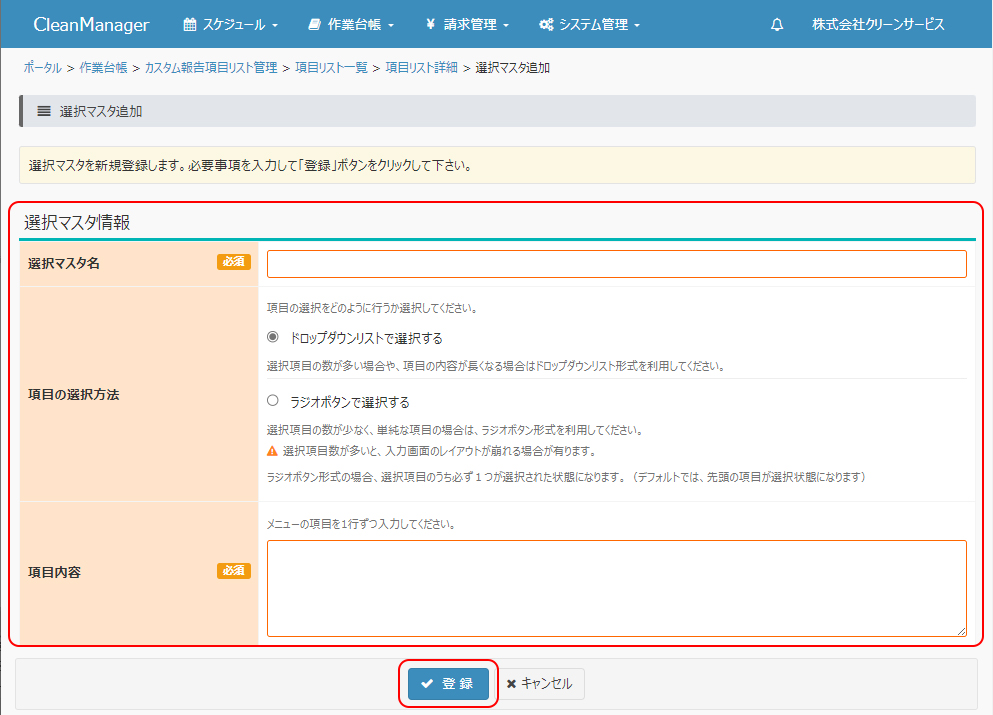
Task: Click the calendar icon beside スケジュール
Action: coord(189,25)
